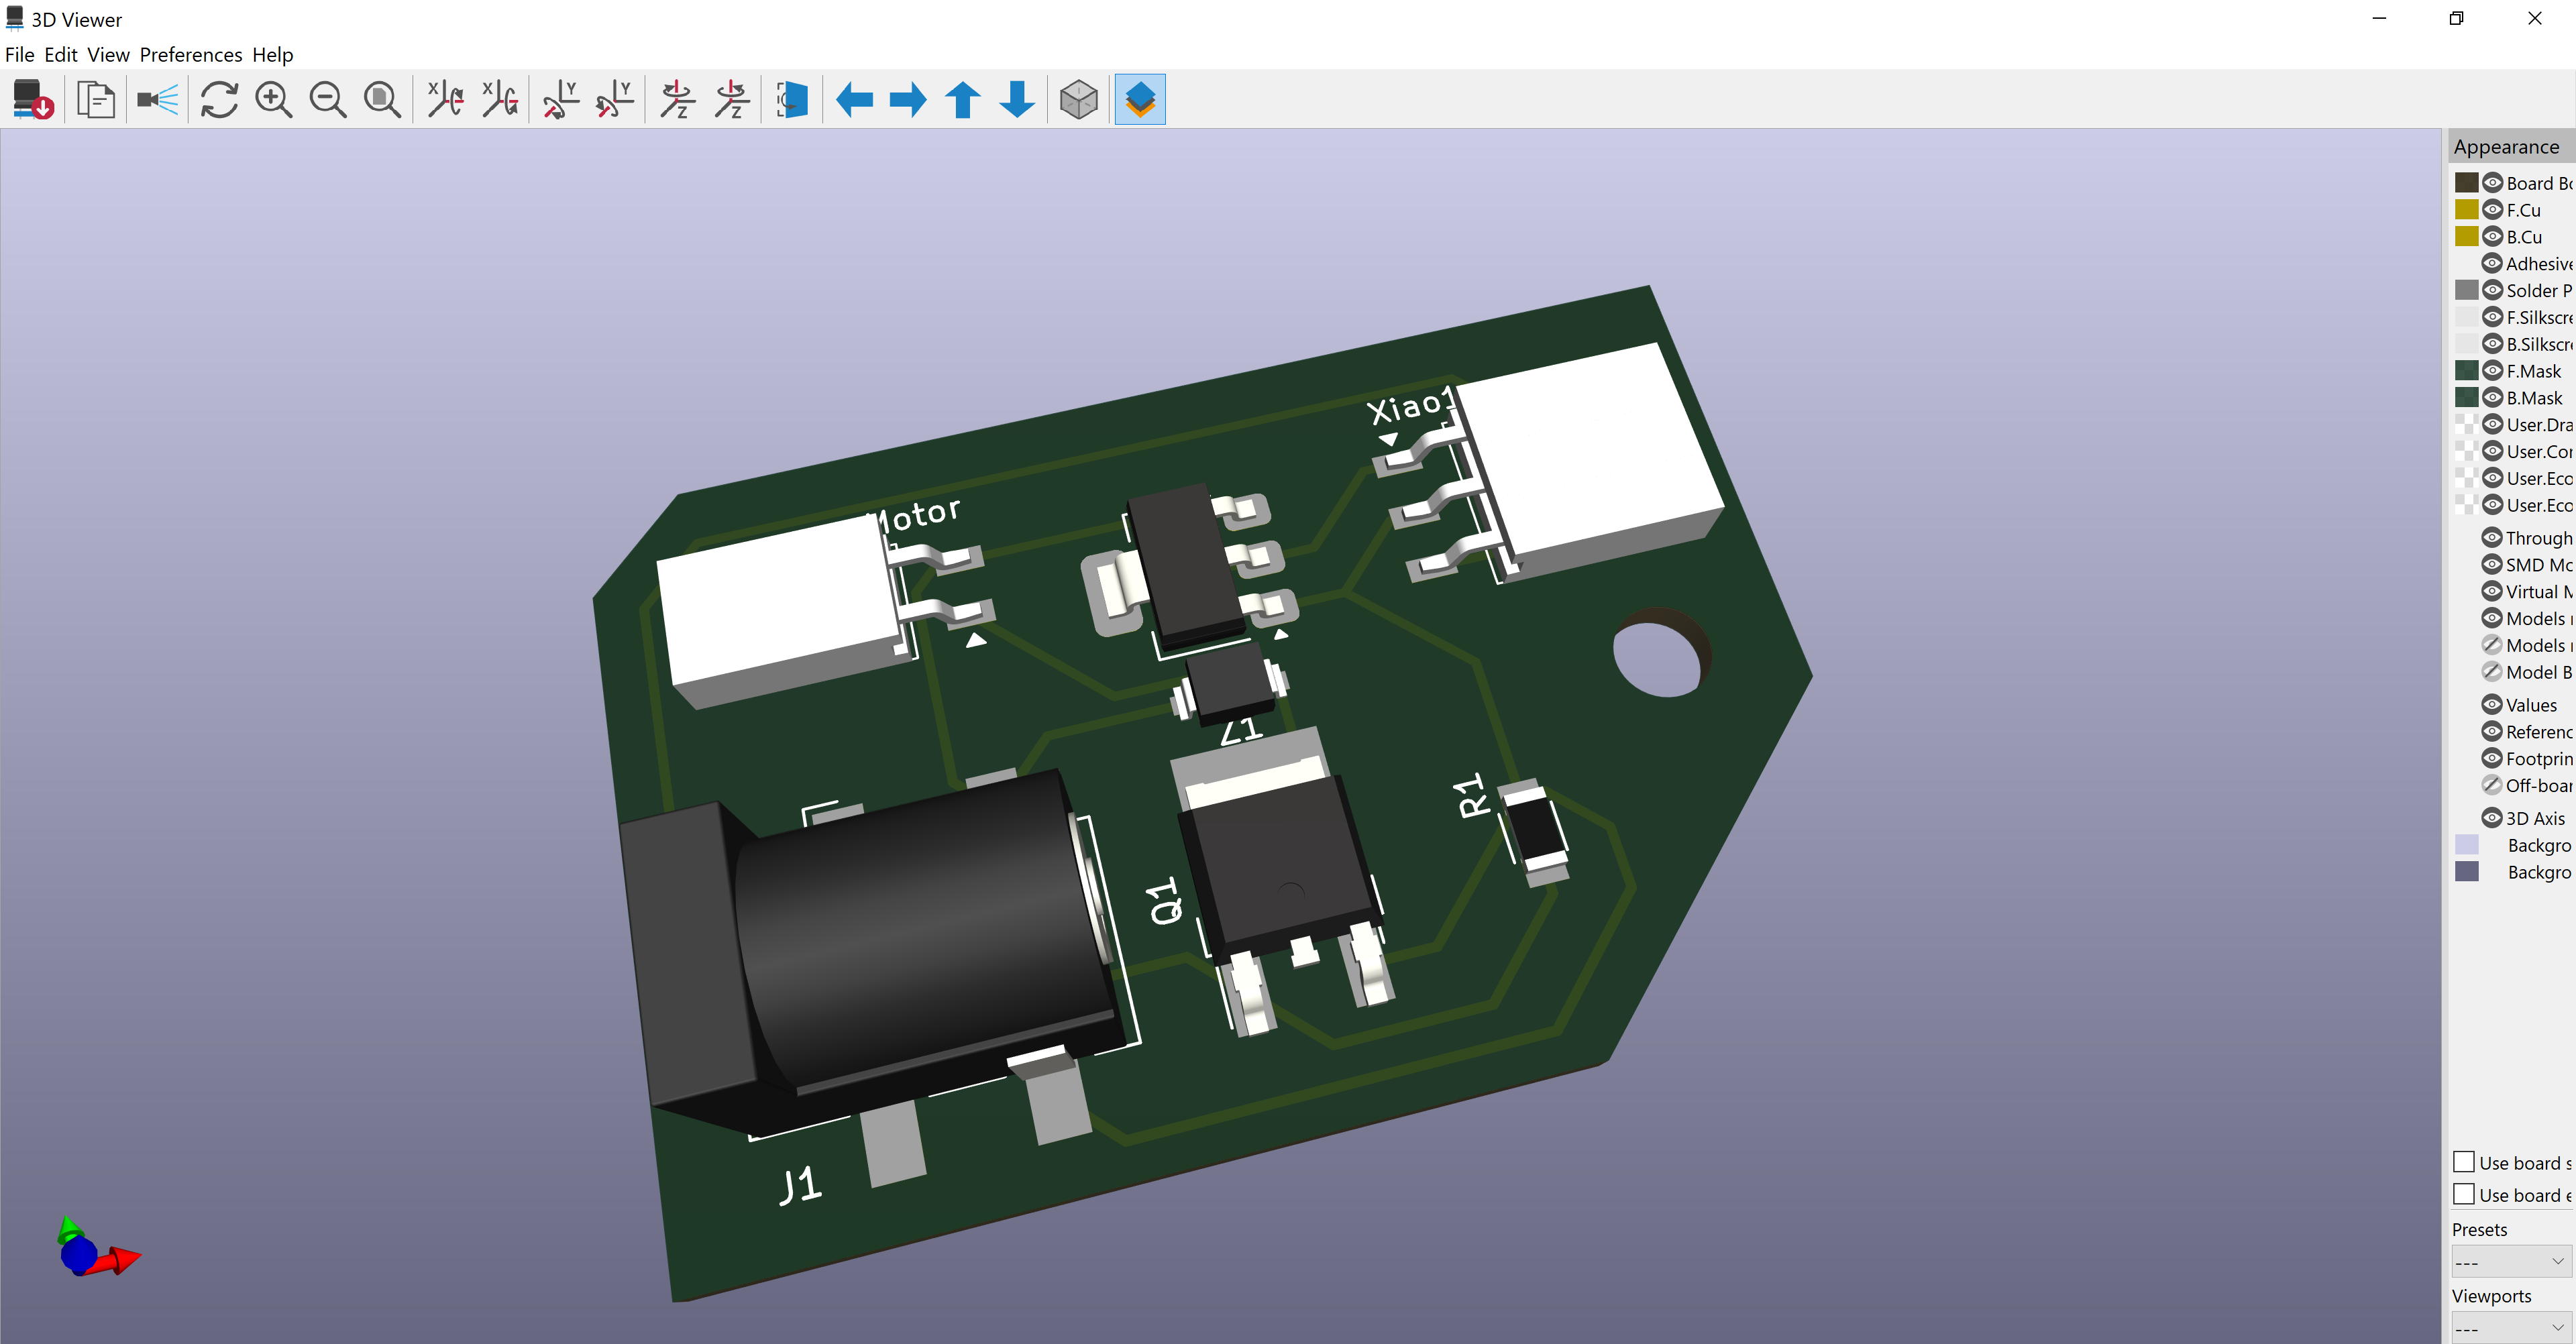Toggle Footprint text visibility eye
The image size is (2576, 1344).
(2492, 759)
